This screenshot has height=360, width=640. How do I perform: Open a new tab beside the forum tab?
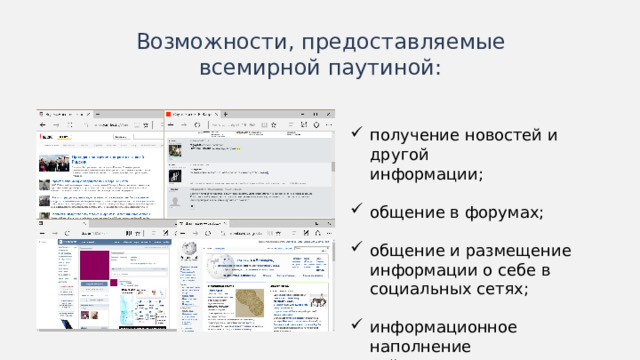[225, 115]
